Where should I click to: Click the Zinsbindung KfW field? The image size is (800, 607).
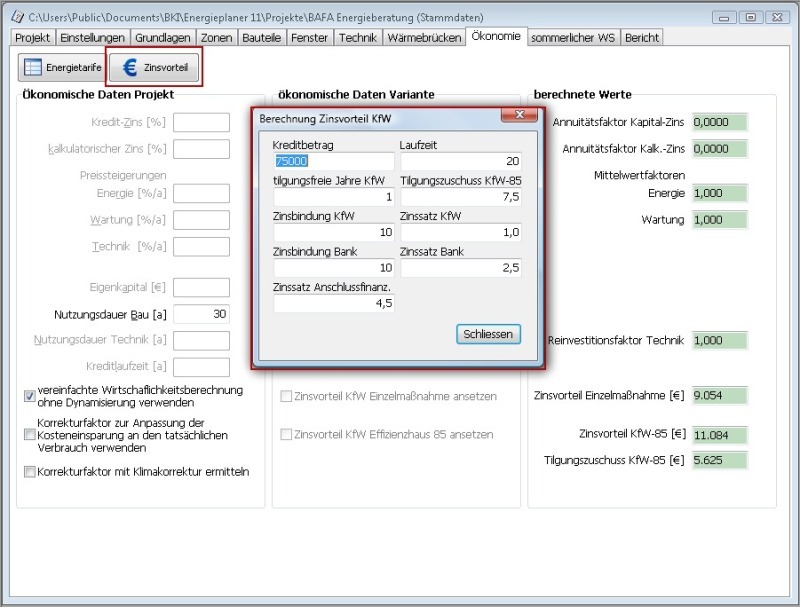tap(334, 233)
